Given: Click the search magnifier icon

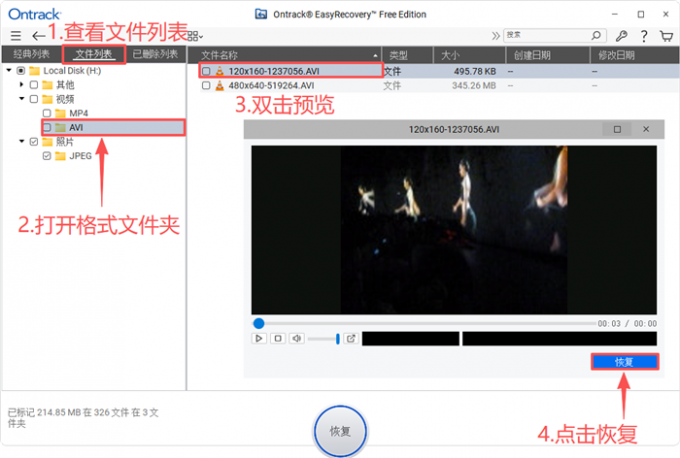Looking at the screenshot, I should click(x=596, y=35).
